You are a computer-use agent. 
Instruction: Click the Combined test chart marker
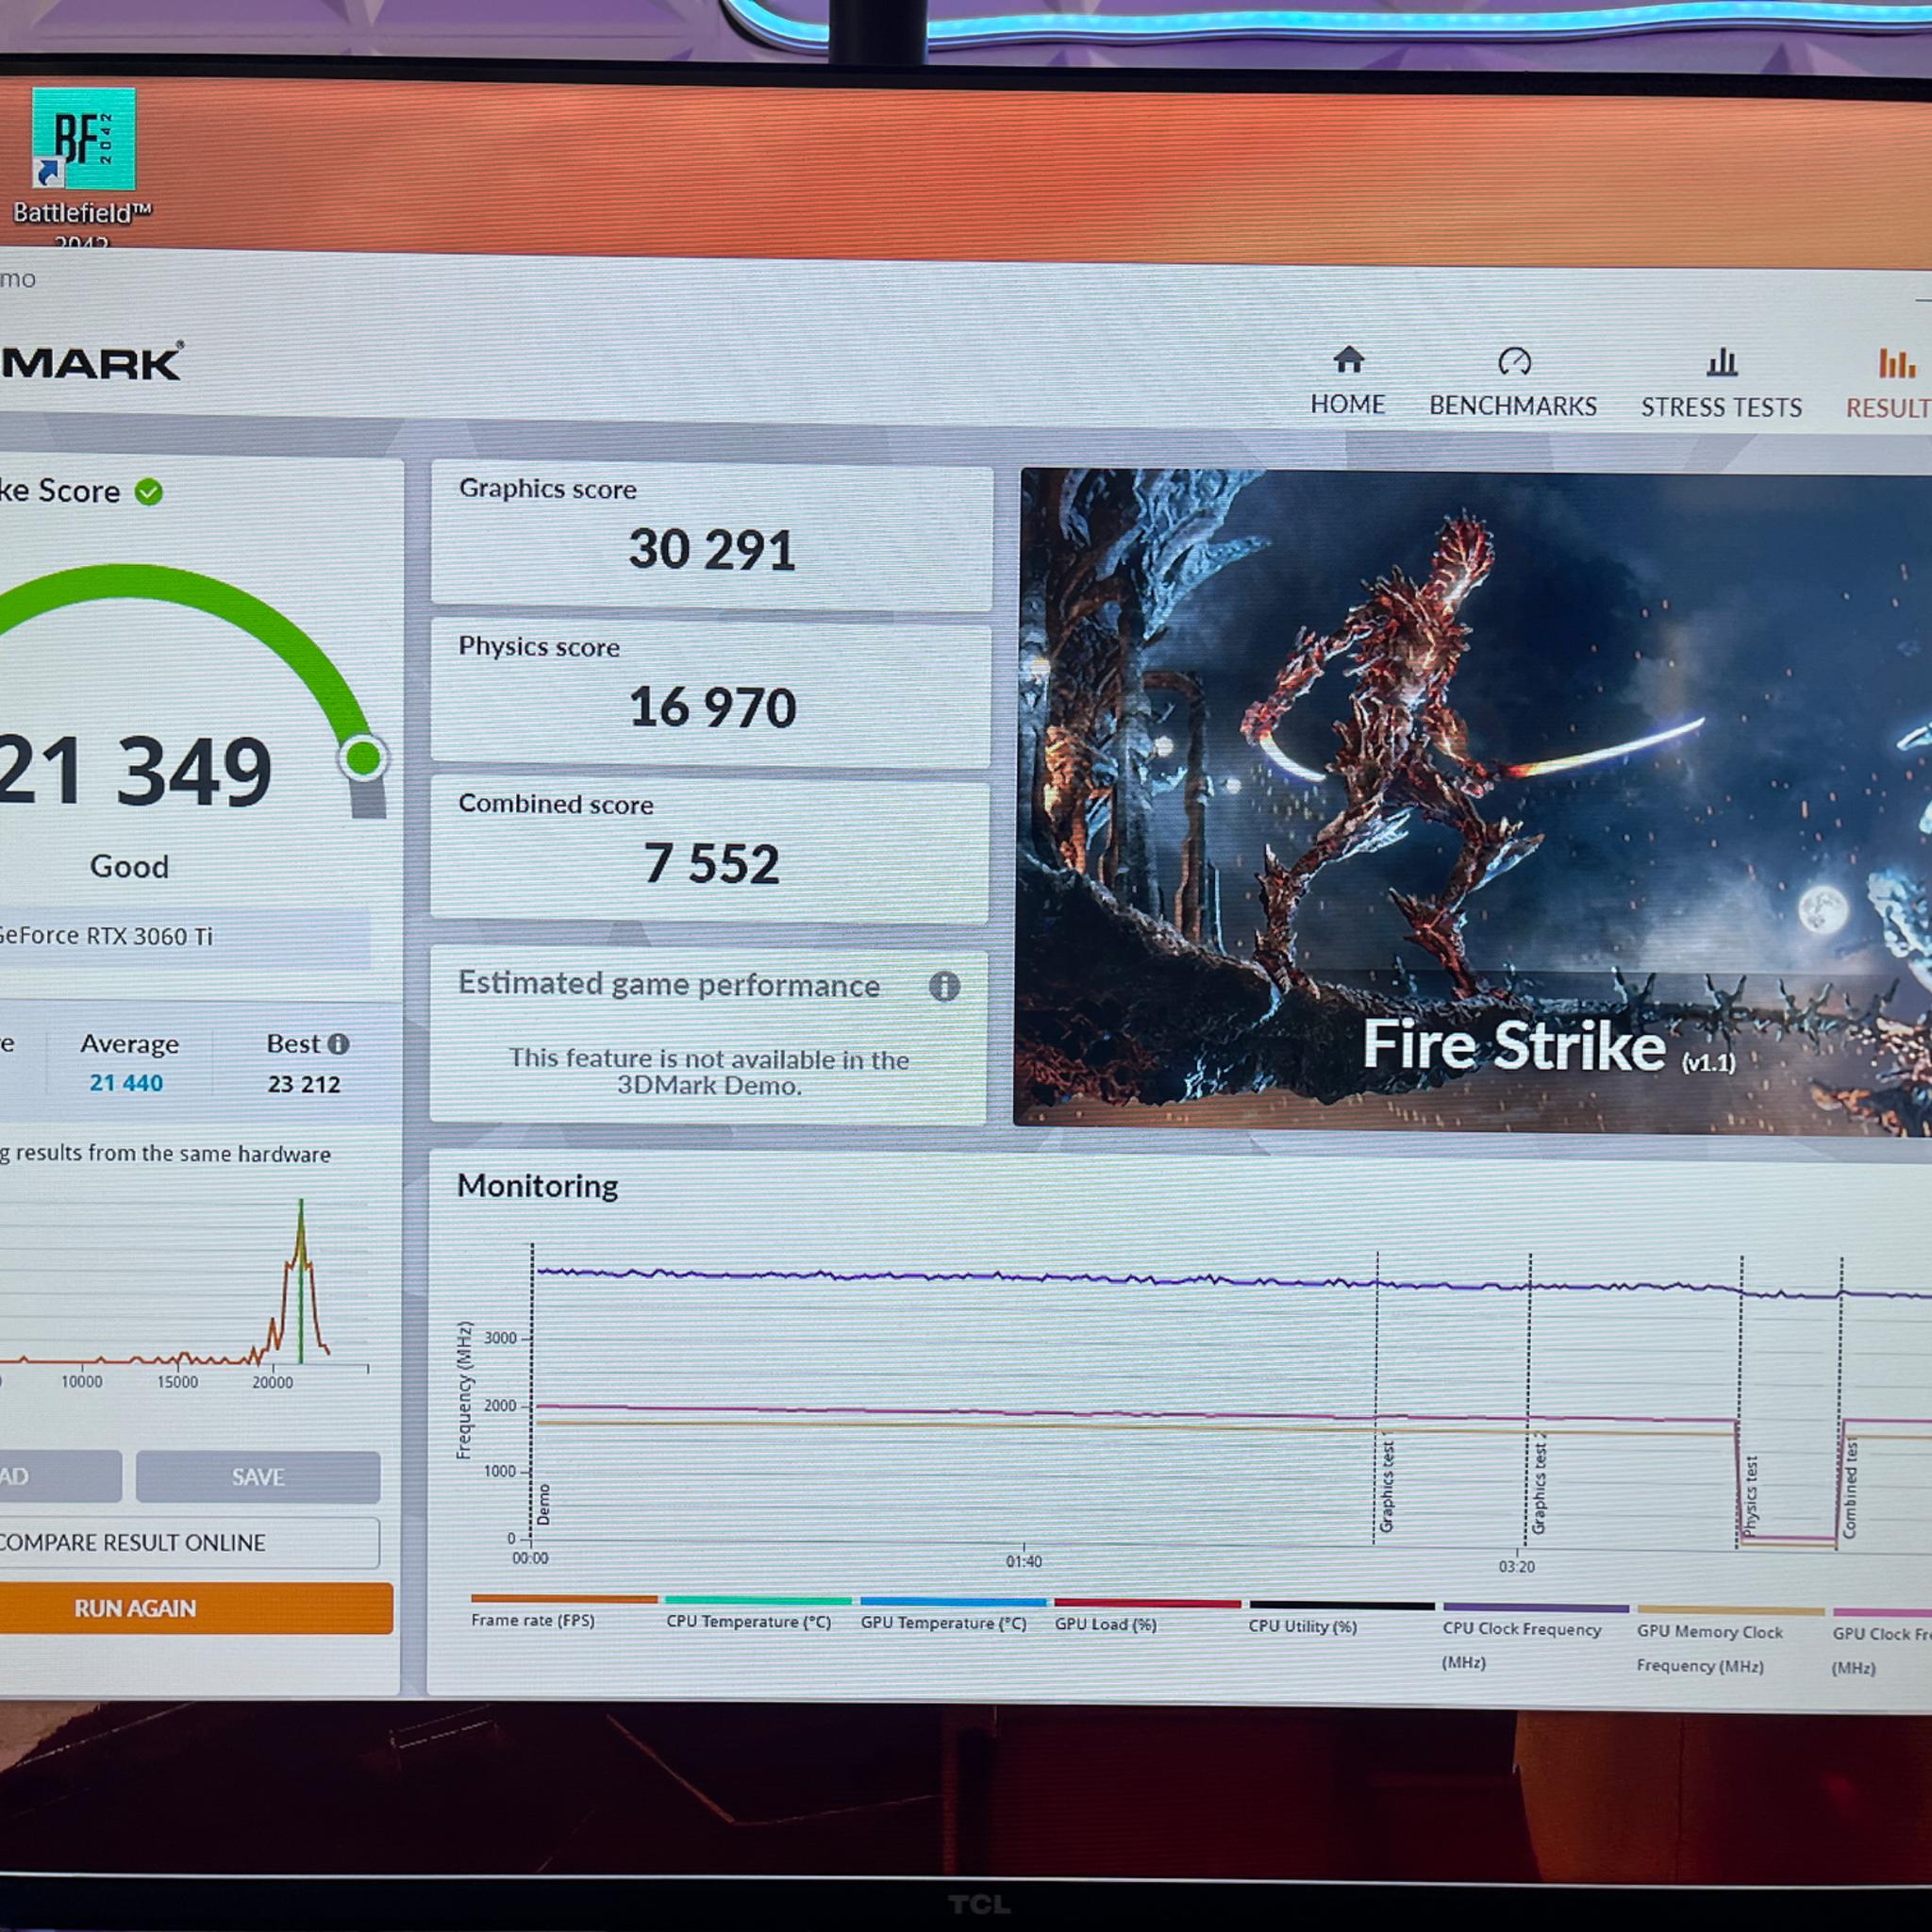tap(1850, 1489)
